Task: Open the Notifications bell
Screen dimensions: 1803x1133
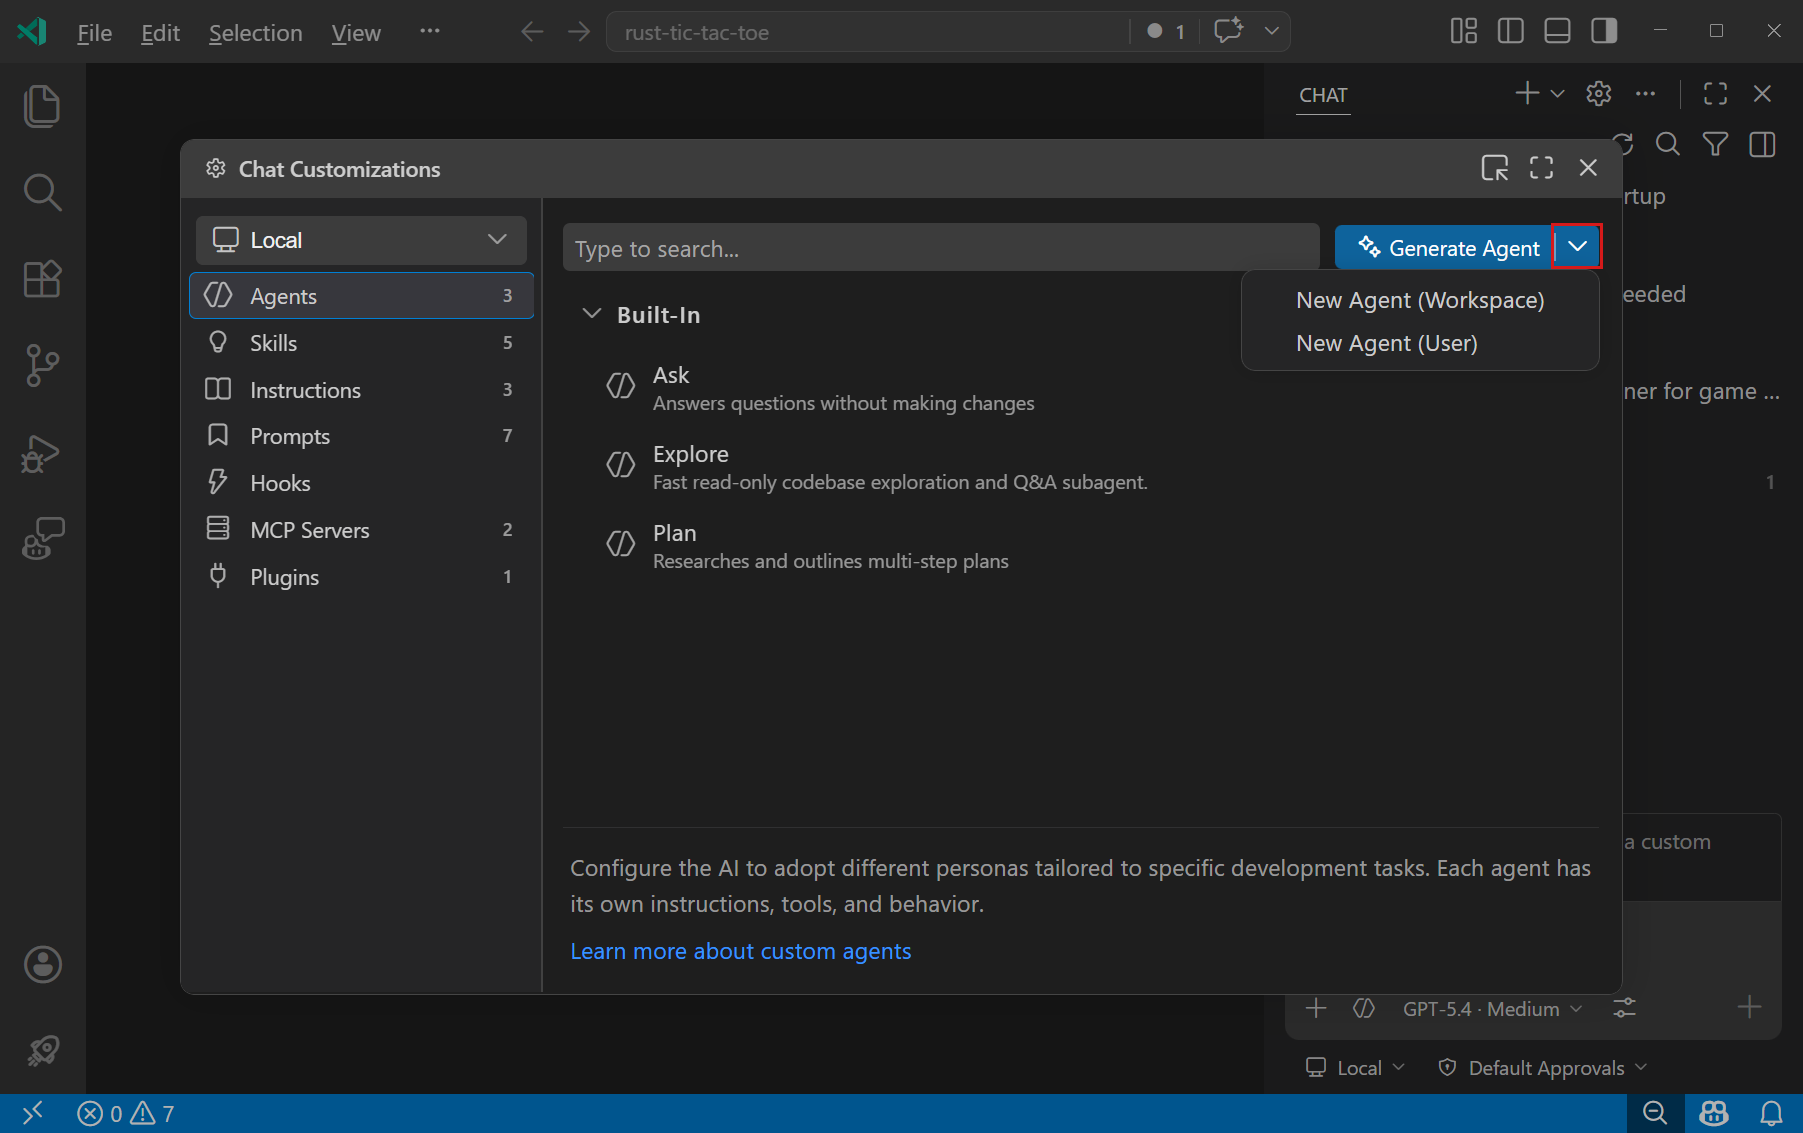Action: point(1770,1112)
